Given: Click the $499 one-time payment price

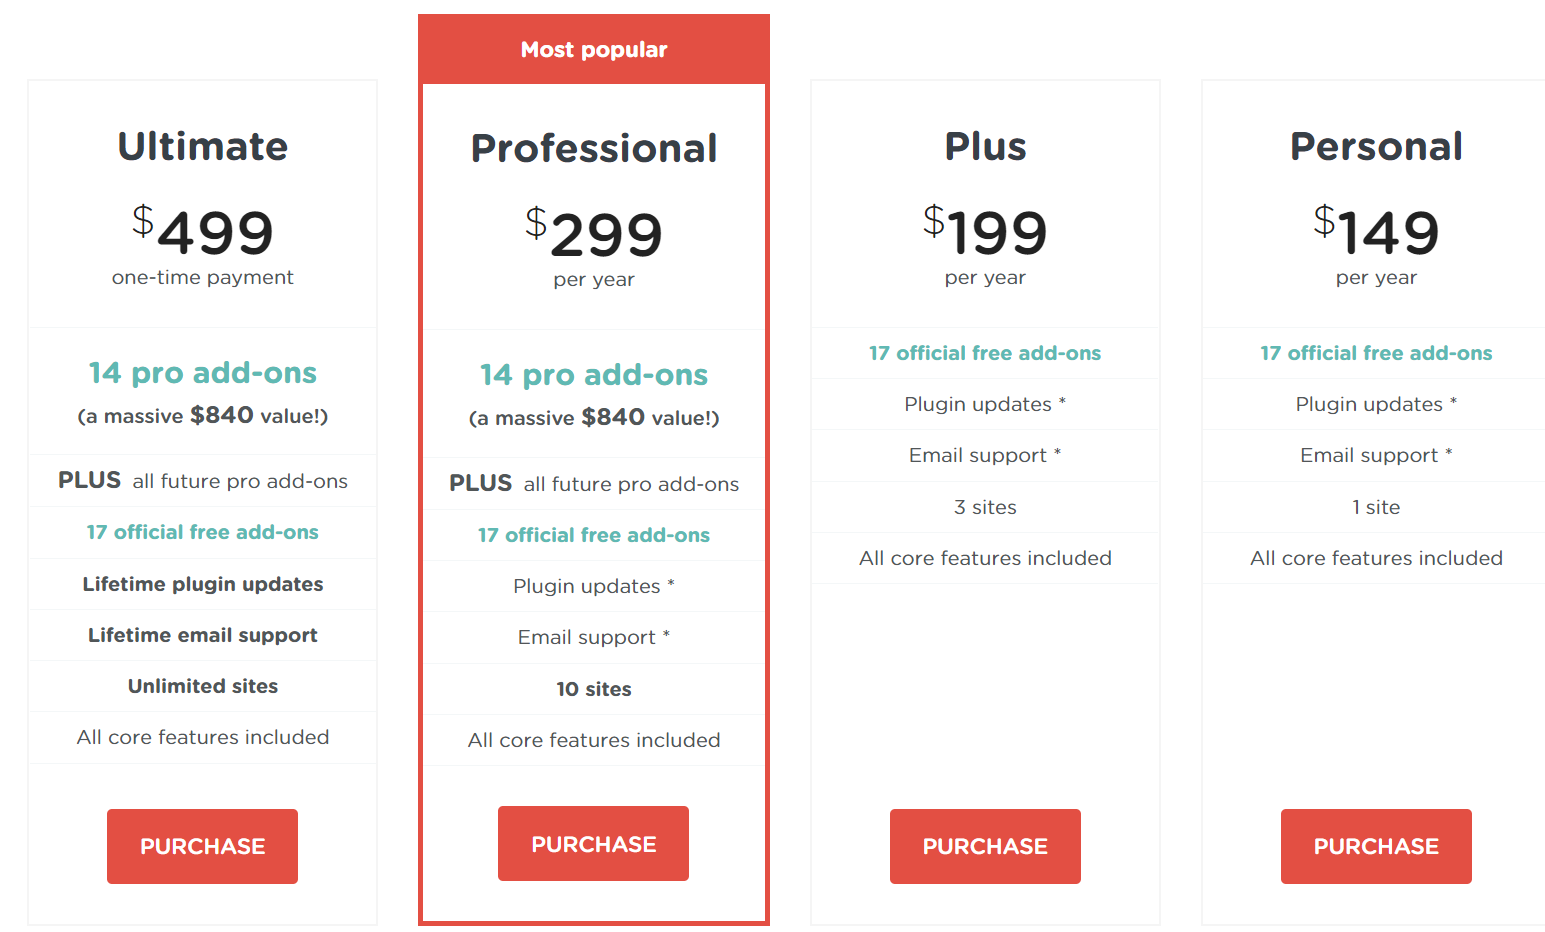Looking at the screenshot, I should tap(214, 233).
